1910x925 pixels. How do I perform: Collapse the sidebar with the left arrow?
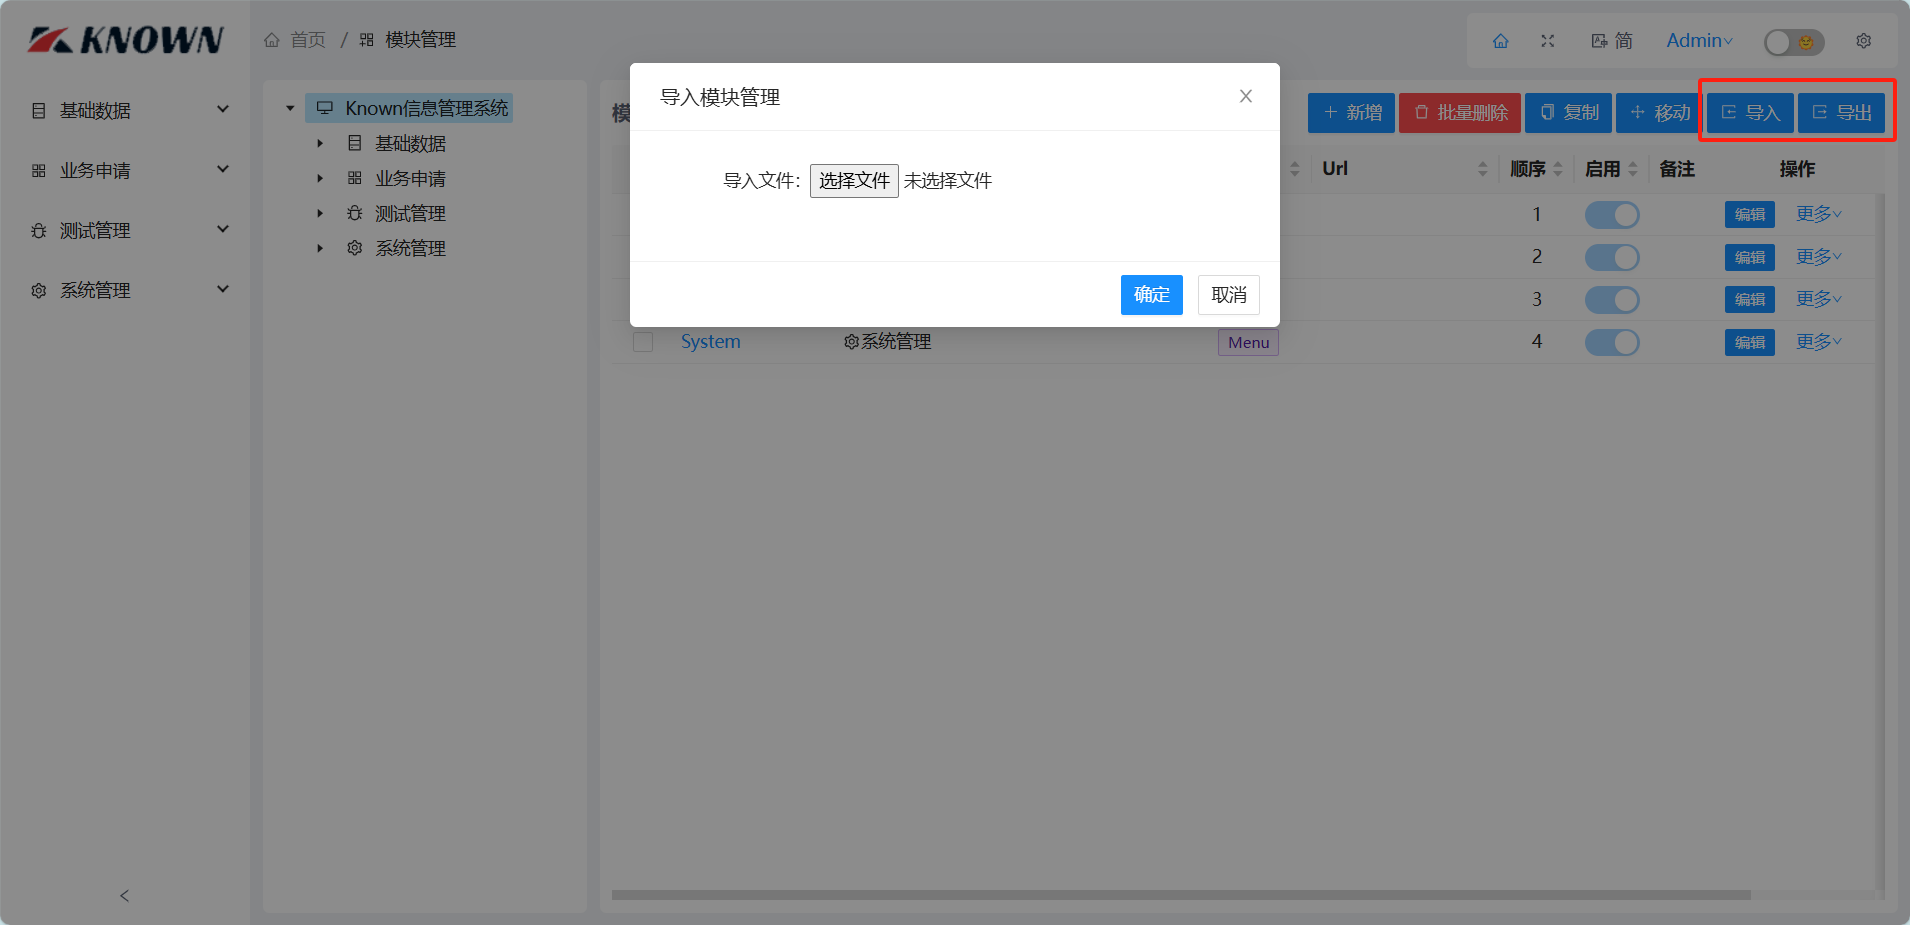124,896
